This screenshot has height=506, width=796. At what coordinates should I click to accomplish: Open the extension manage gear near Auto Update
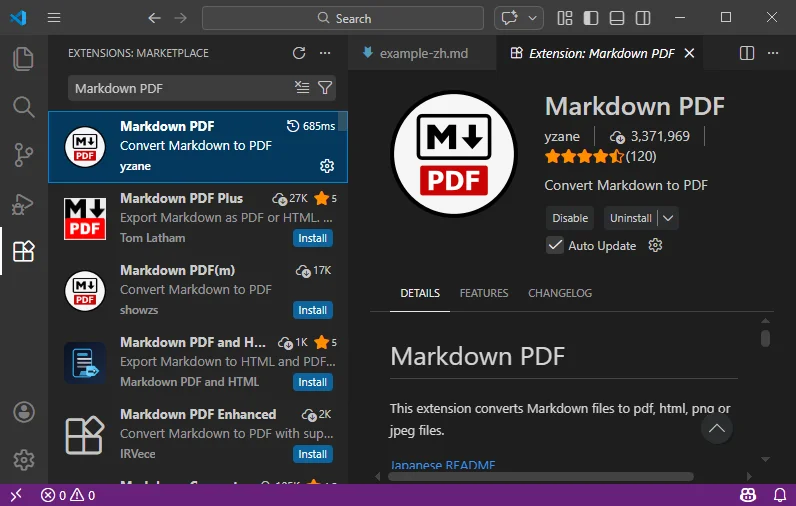coord(655,246)
